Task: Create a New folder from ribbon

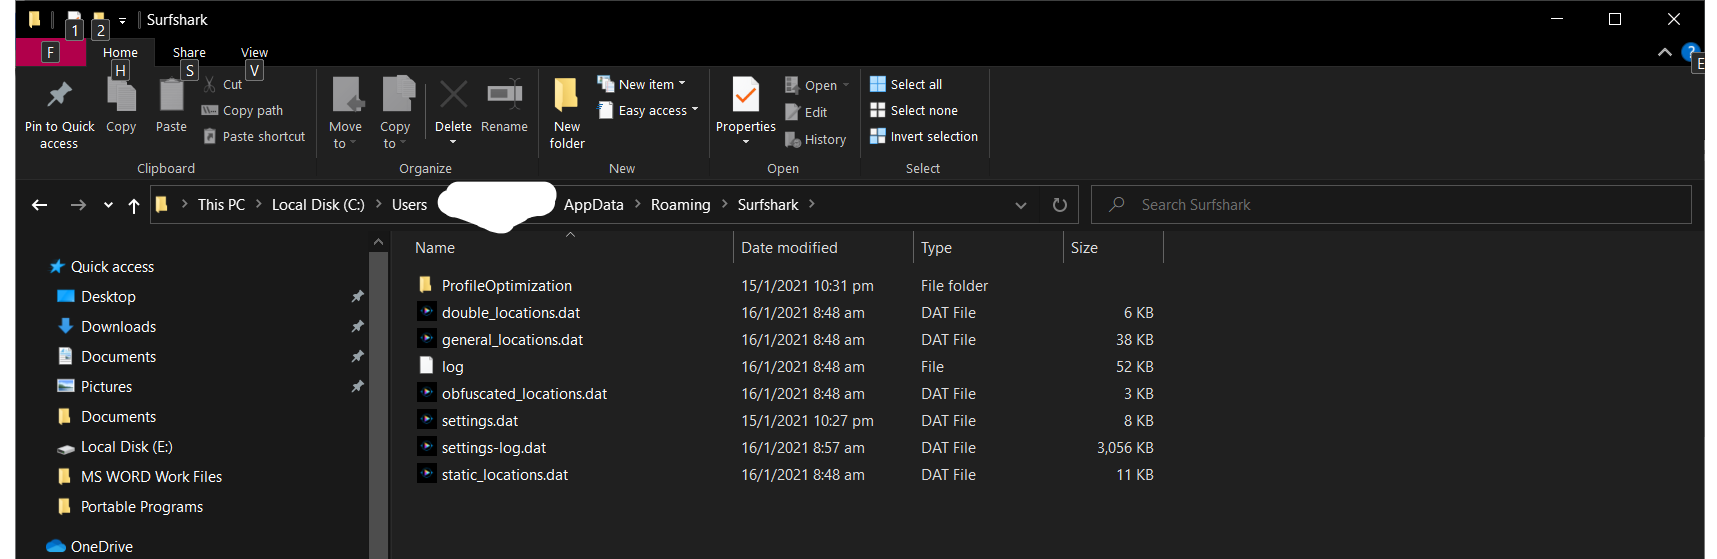Action: click(567, 95)
